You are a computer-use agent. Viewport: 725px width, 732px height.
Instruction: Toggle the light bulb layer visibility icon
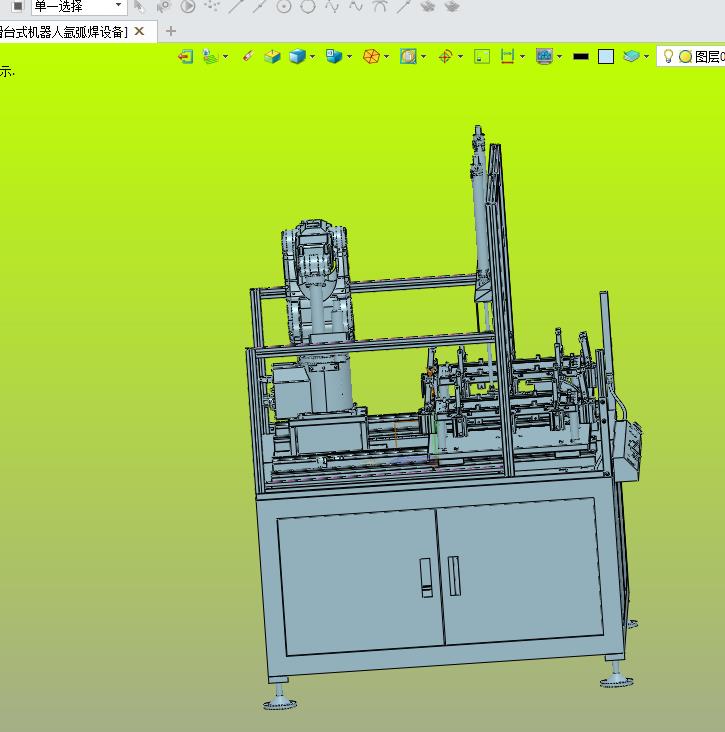pos(668,56)
